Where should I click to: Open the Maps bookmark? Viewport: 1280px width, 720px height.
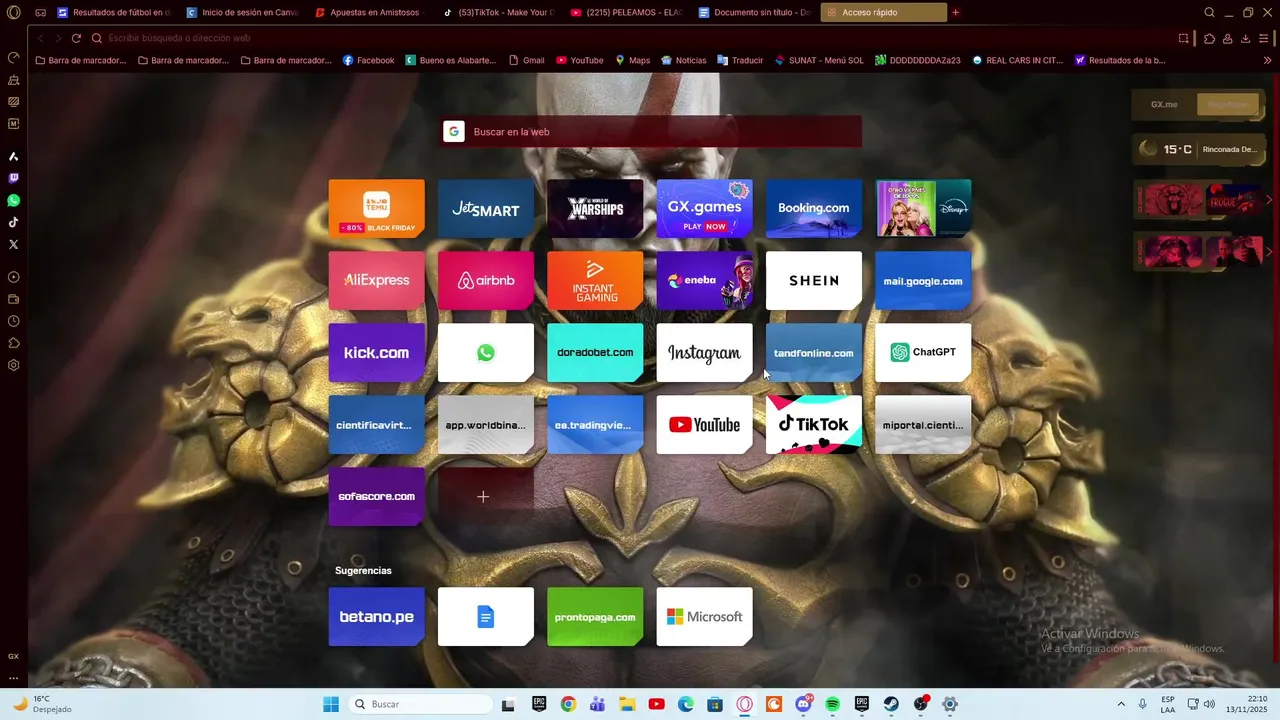[x=632, y=60]
